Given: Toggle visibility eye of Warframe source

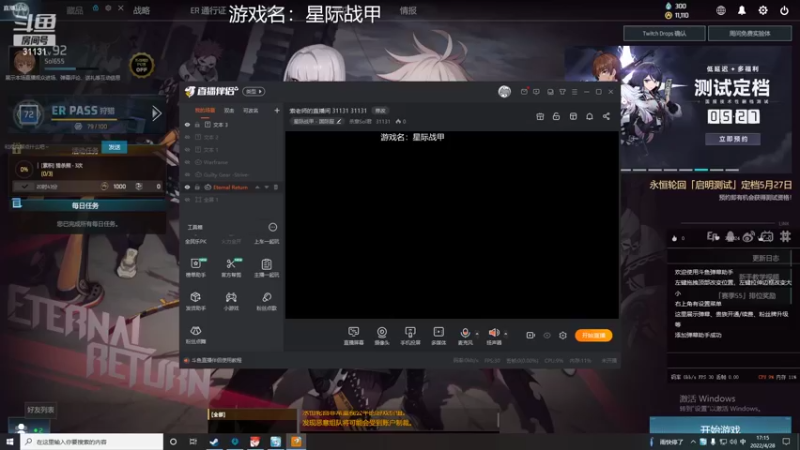Looking at the screenshot, I should (187, 162).
